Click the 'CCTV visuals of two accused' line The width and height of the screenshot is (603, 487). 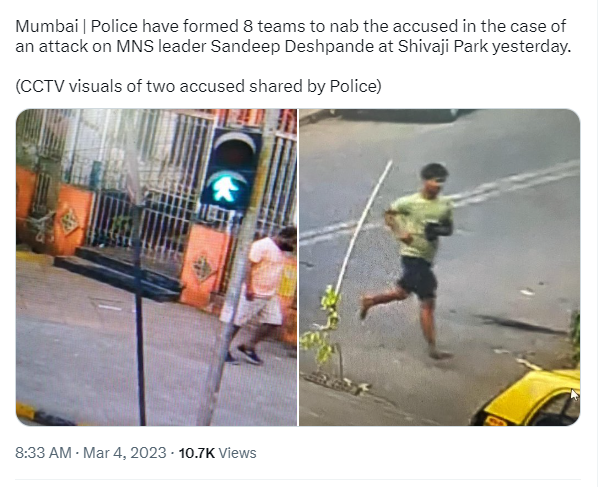point(198,86)
